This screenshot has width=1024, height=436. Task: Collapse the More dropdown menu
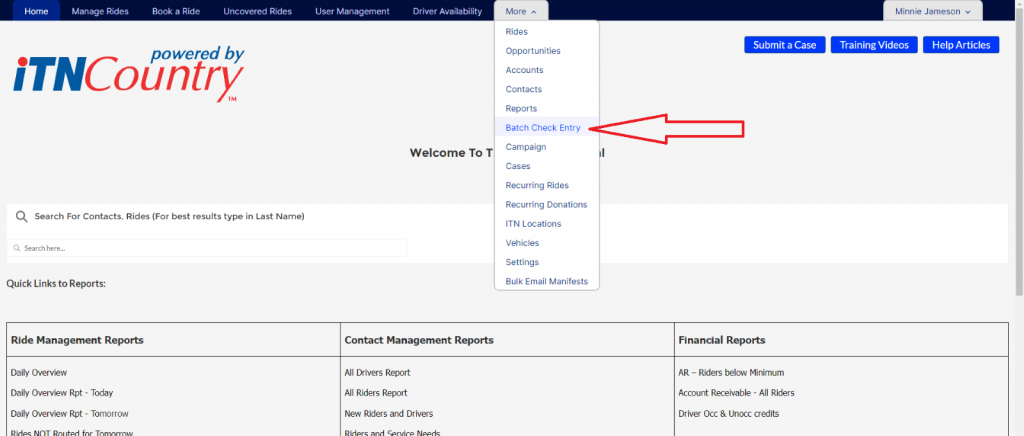click(x=521, y=11)
